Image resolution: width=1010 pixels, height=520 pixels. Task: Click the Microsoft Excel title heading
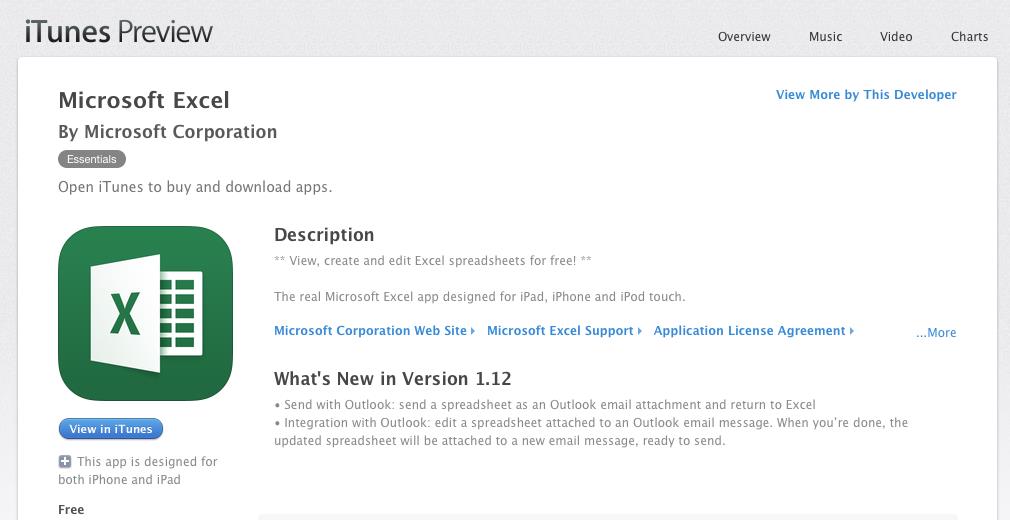144,101
